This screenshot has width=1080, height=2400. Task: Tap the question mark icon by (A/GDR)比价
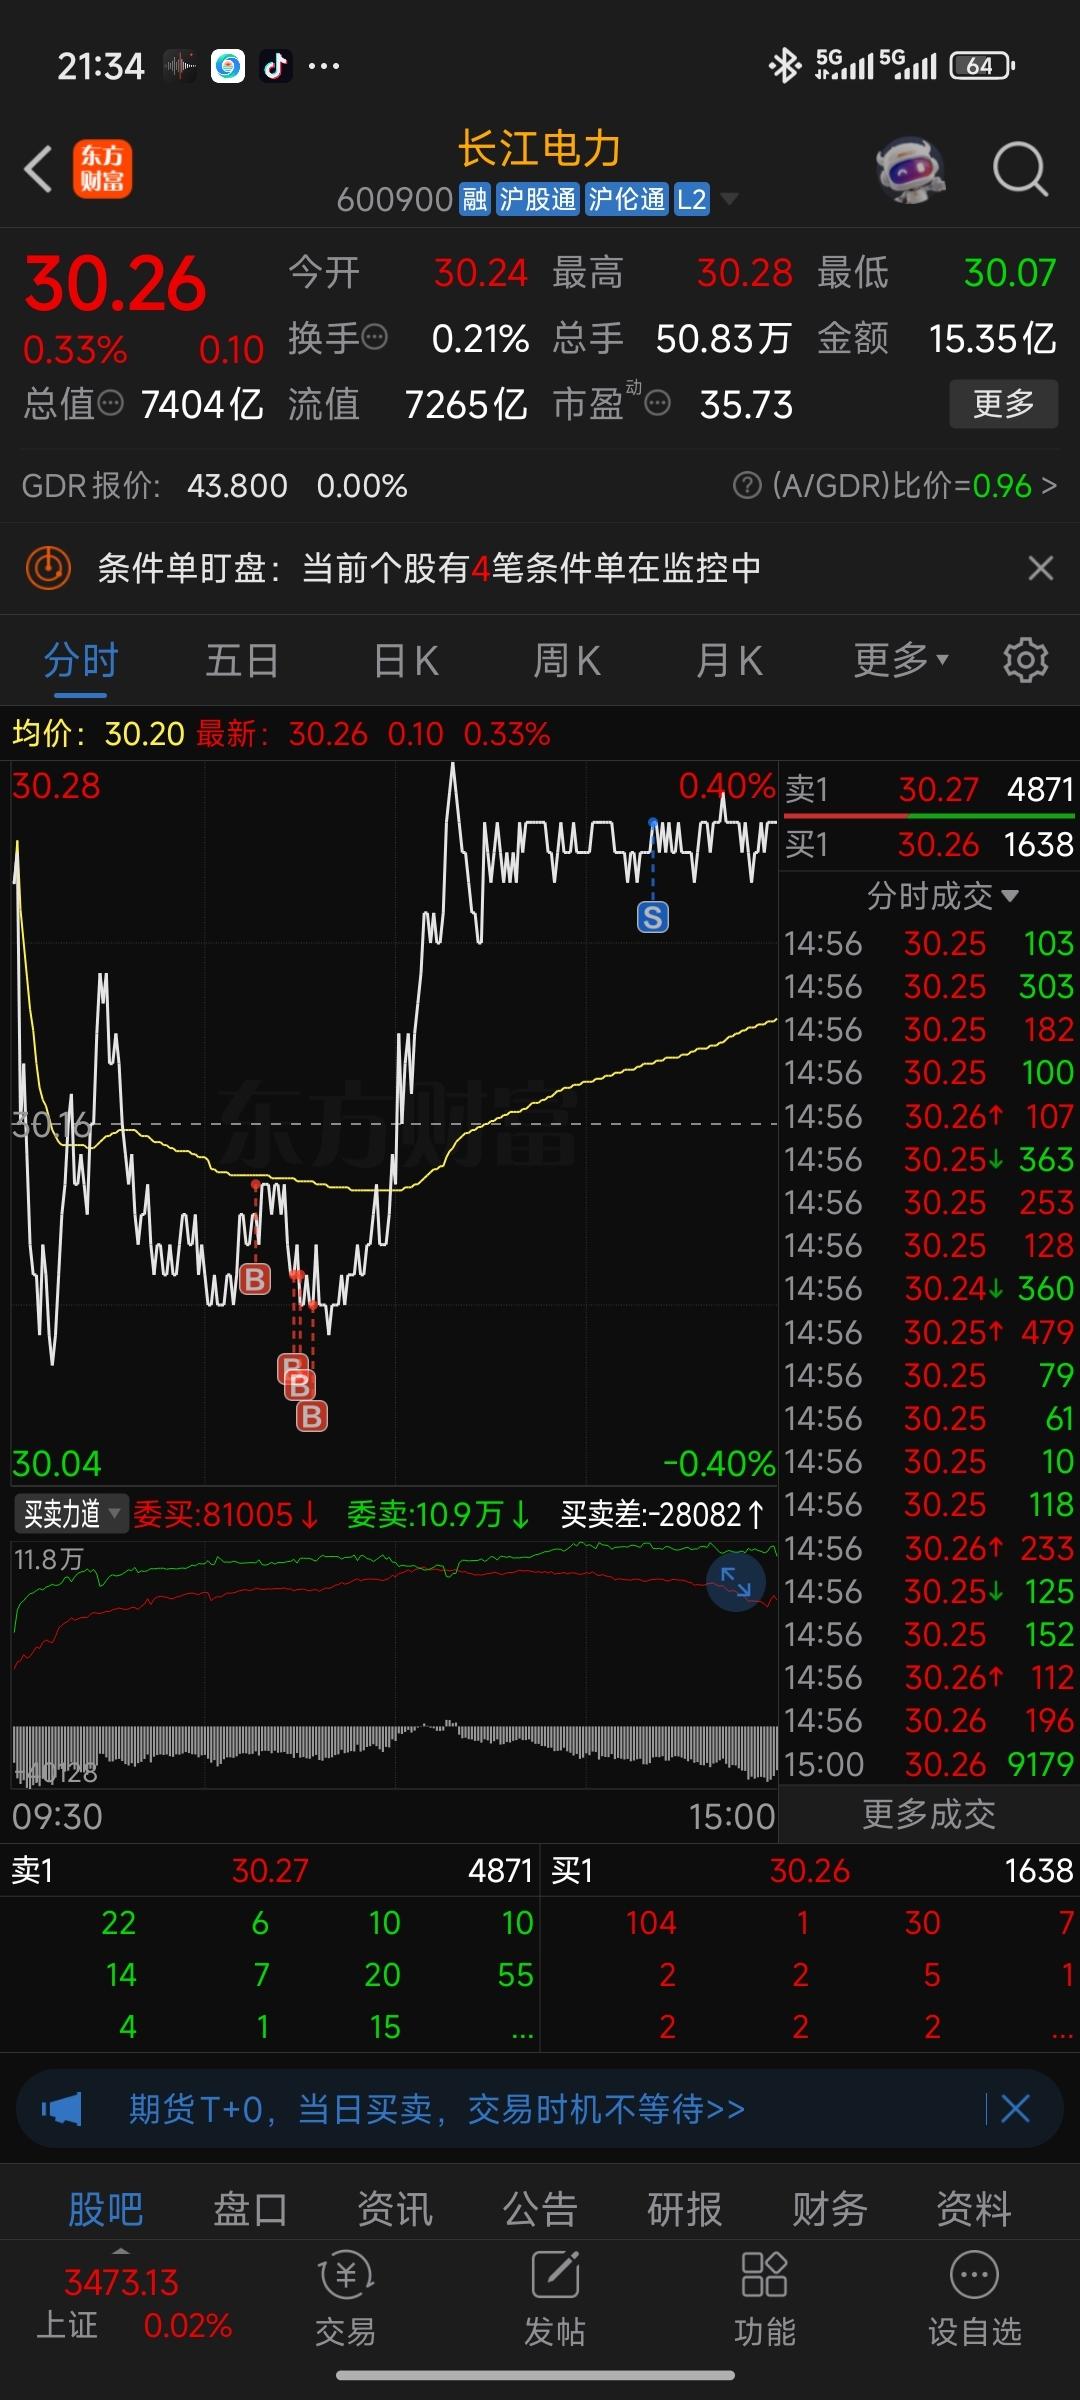747,485
